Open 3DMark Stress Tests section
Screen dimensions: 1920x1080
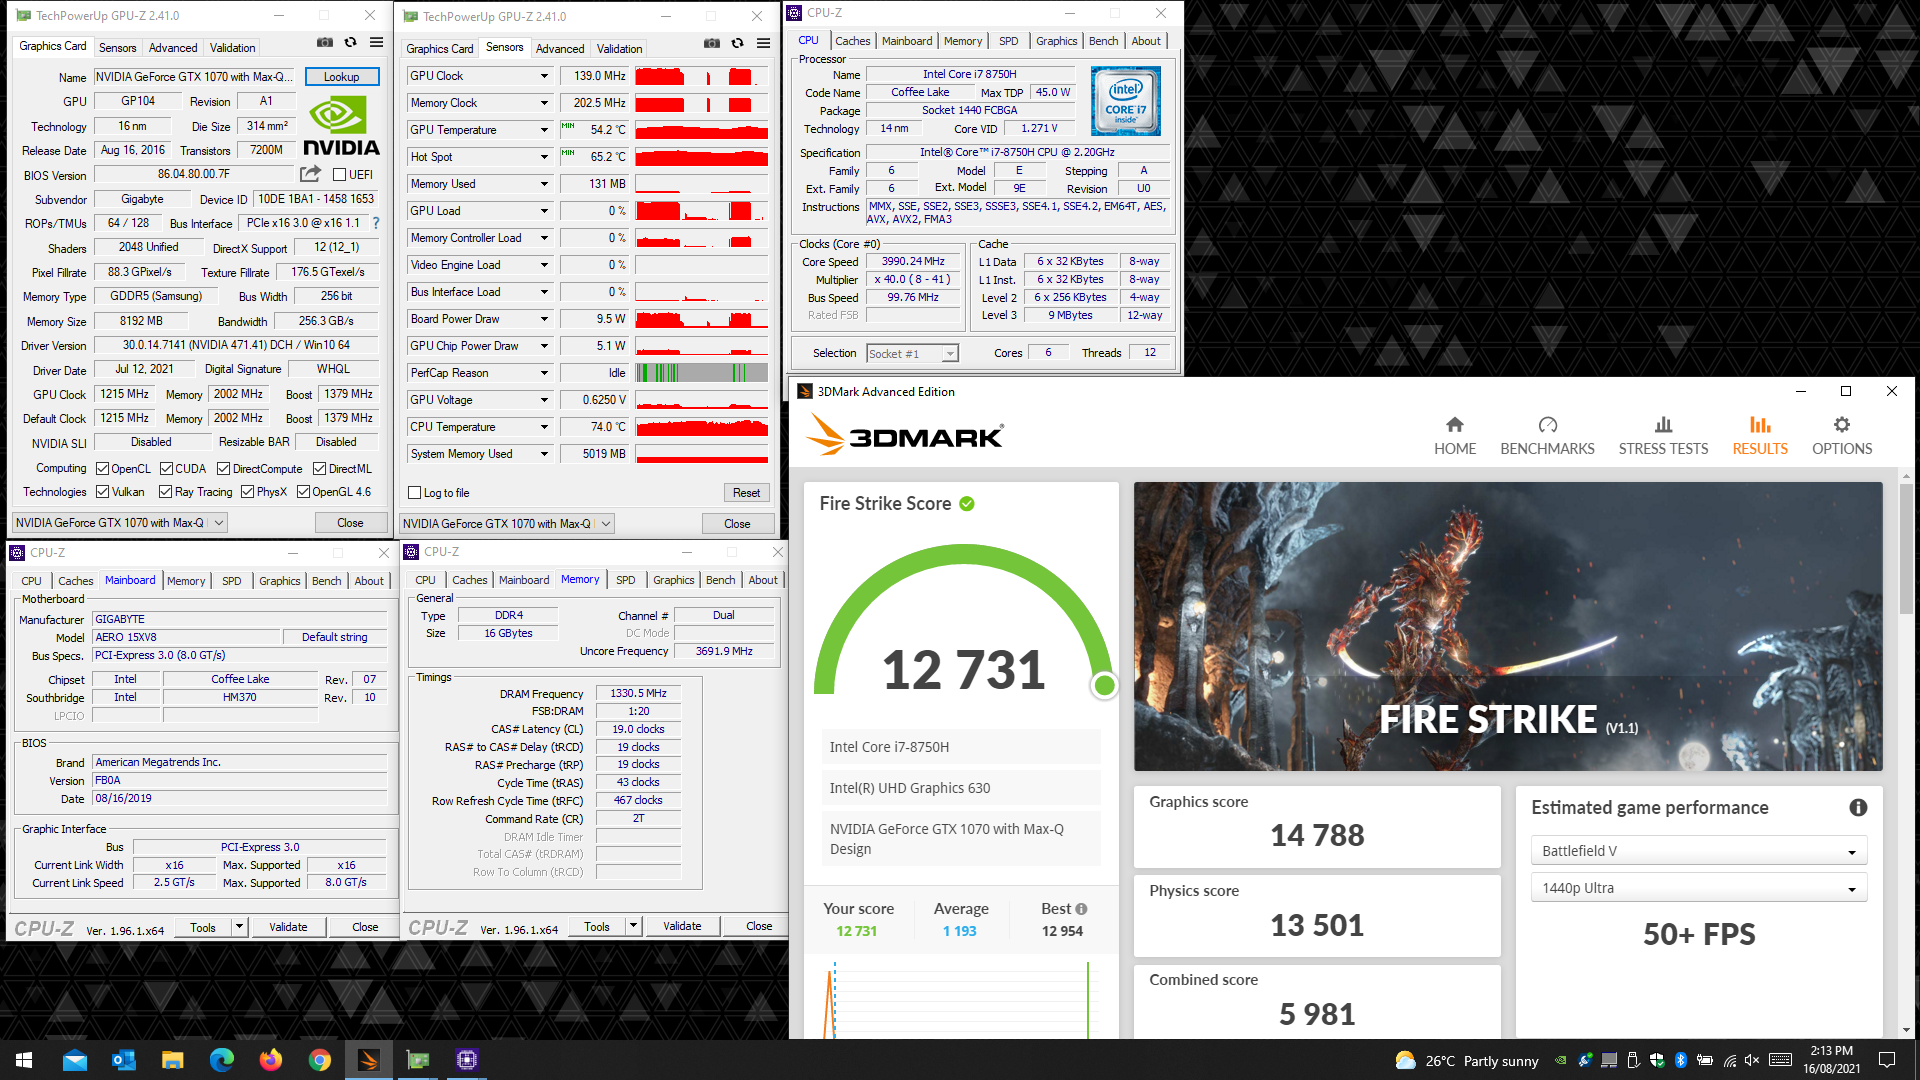[x=1663, y=436]
